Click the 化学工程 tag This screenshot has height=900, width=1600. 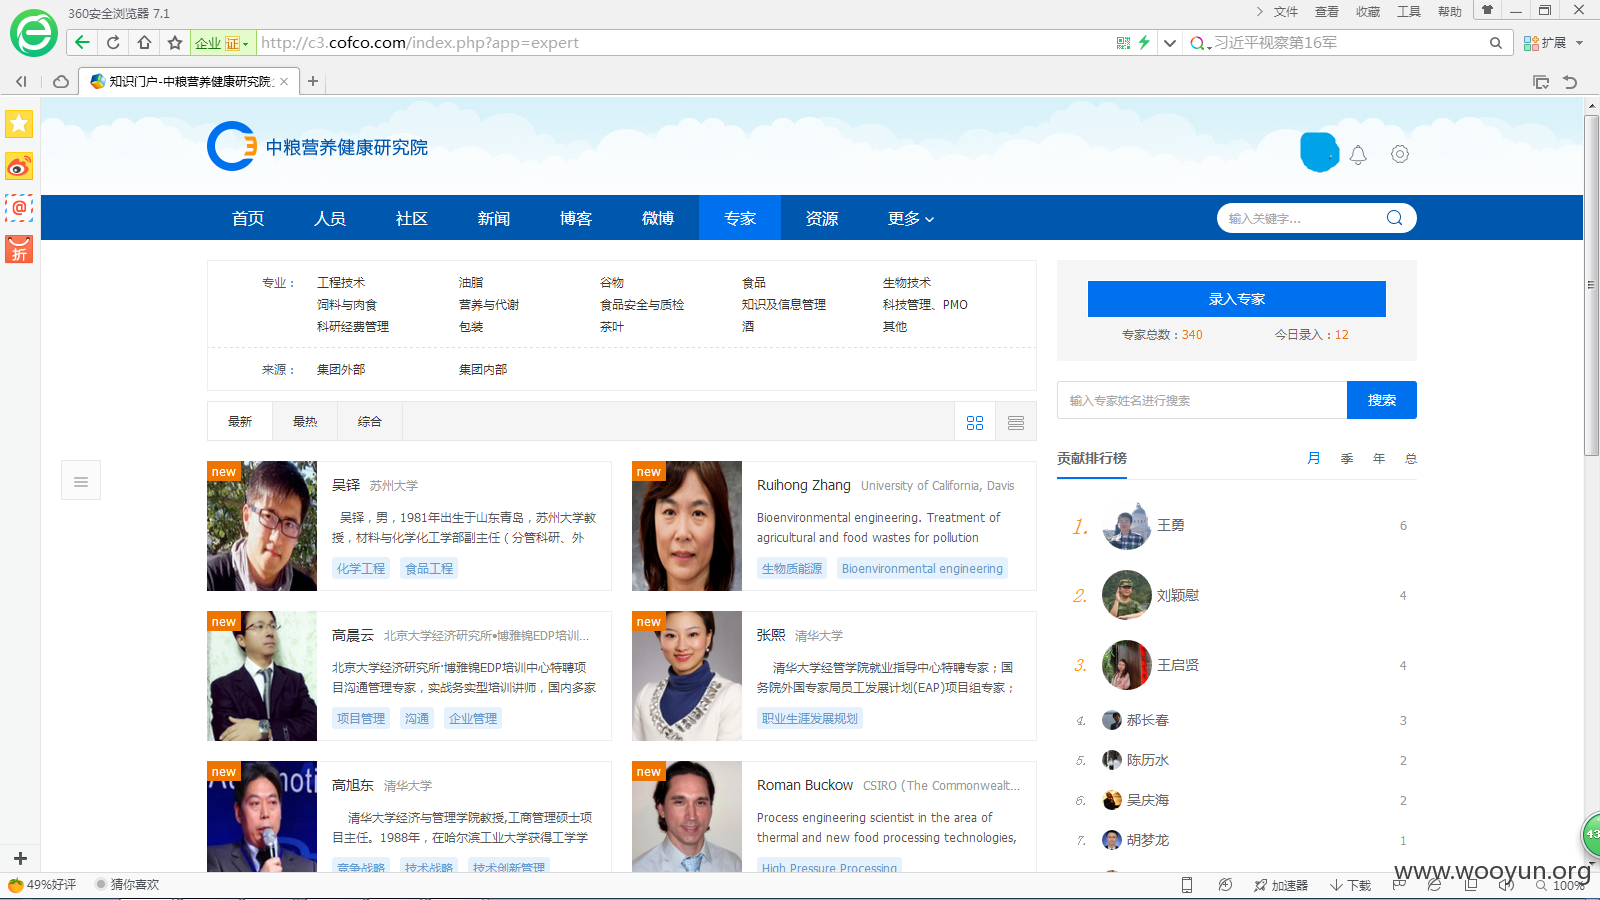[x=361, y=568]
